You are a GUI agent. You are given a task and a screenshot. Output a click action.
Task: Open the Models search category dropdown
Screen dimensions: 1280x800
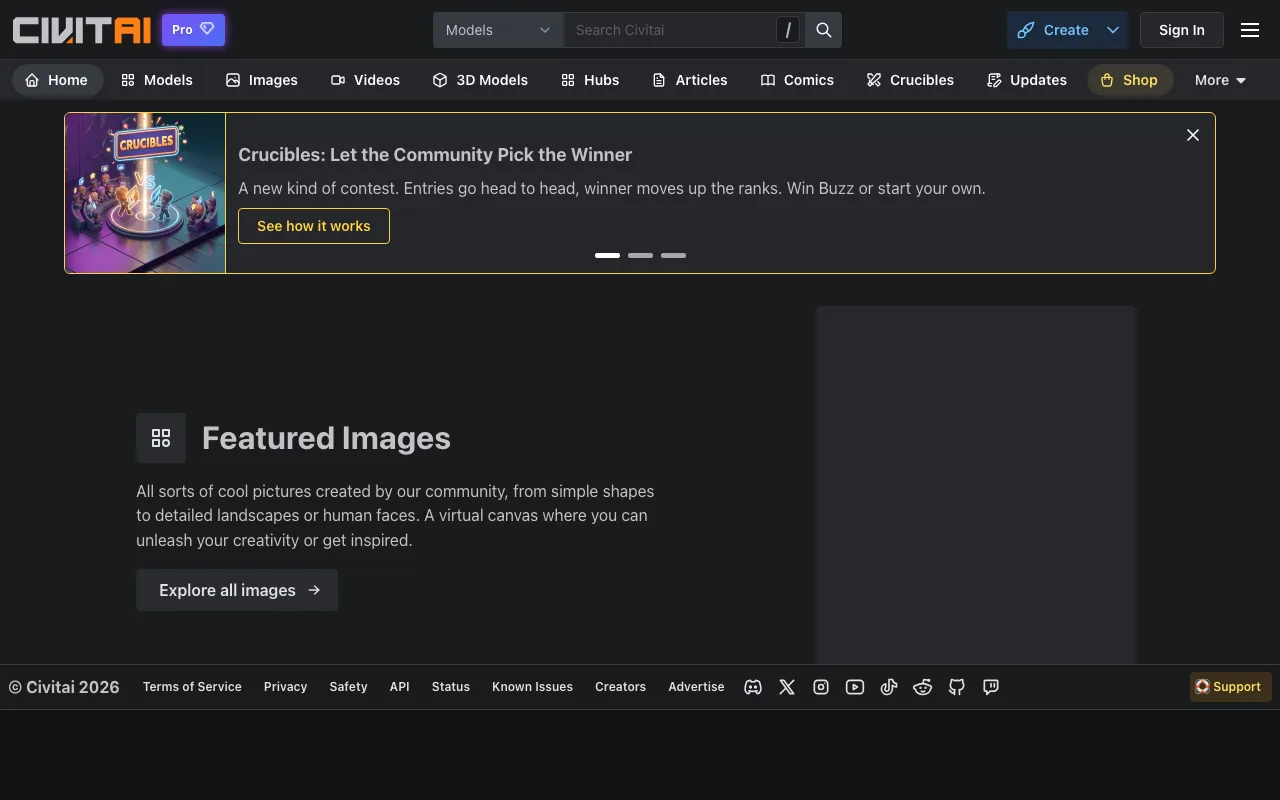[498, 30]
